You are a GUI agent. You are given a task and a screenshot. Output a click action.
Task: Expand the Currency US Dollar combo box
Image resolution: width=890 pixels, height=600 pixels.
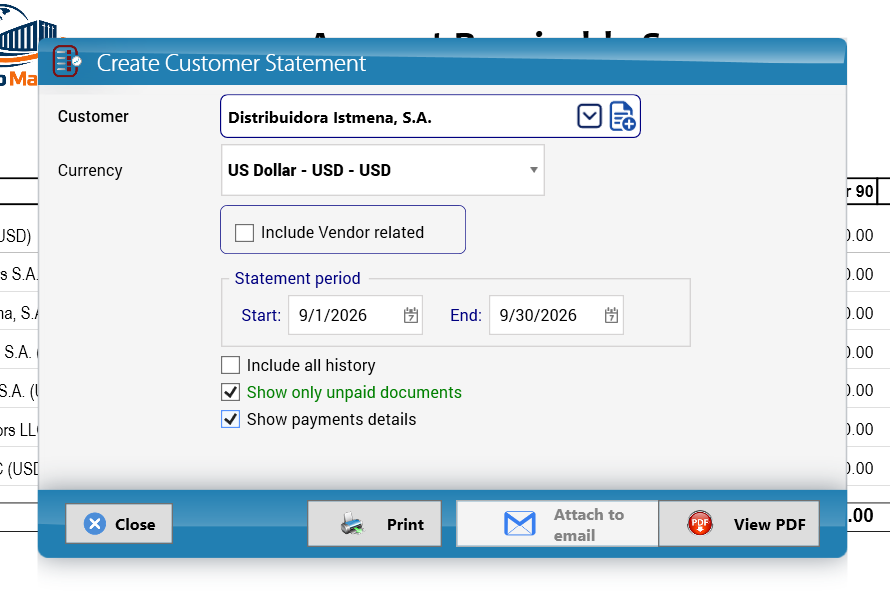(x=383, y=170)
